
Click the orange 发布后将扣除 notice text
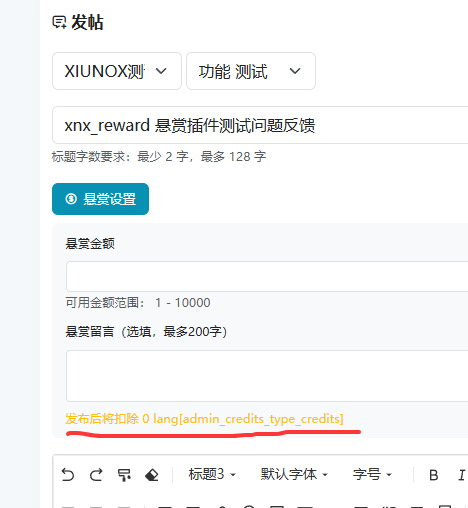coord(204,419)
